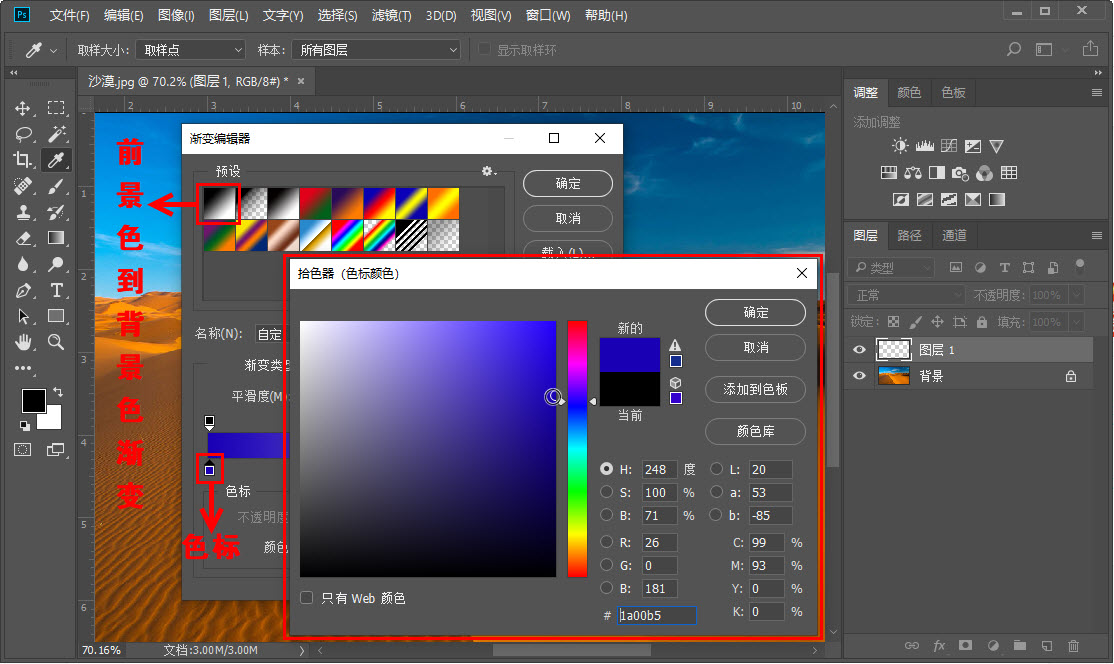Delete layer using trash icon
This screenshot has width=1114, height=664.
(1073, 646)
